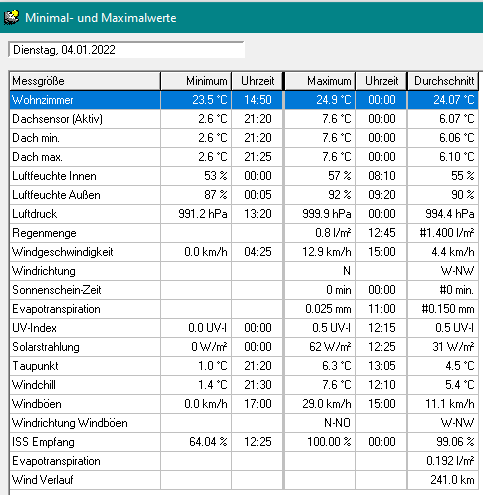
Task: Select the Dachsensor (Aktiv) row
Action: click(x=244, y=119)
